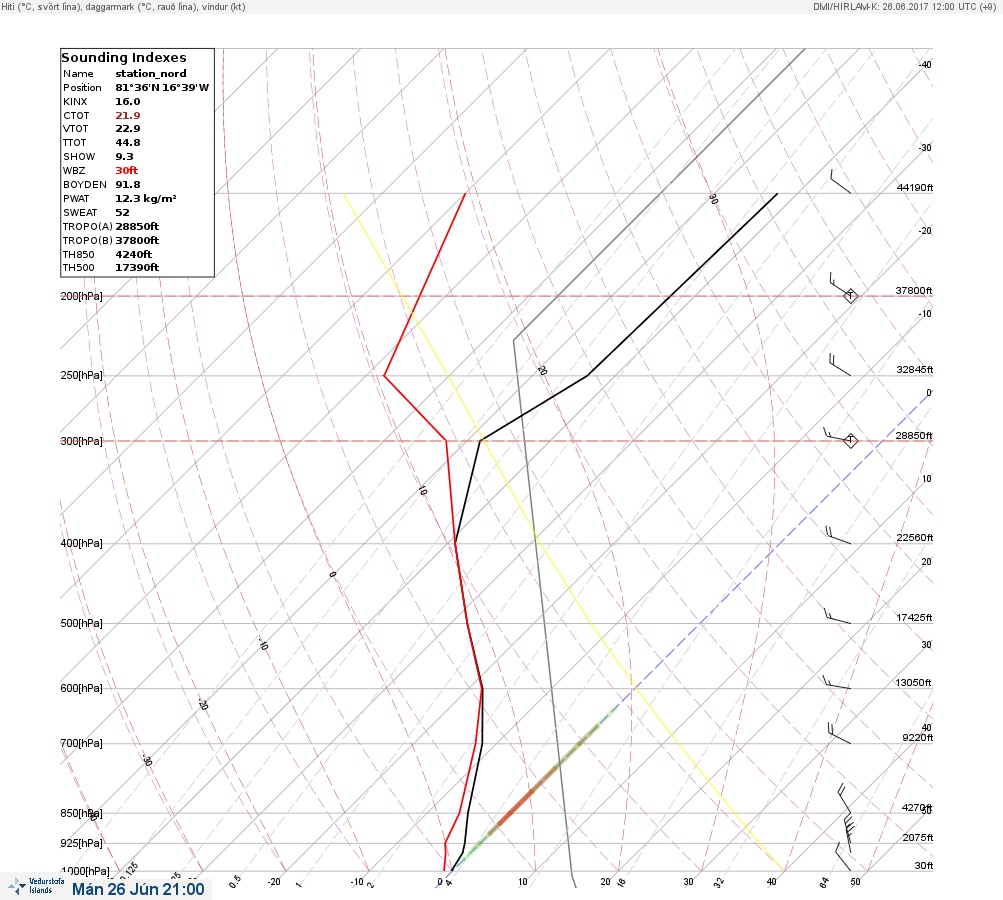
Task: Click the TROPO(B) value 37800ft
Action: point(137,241)
